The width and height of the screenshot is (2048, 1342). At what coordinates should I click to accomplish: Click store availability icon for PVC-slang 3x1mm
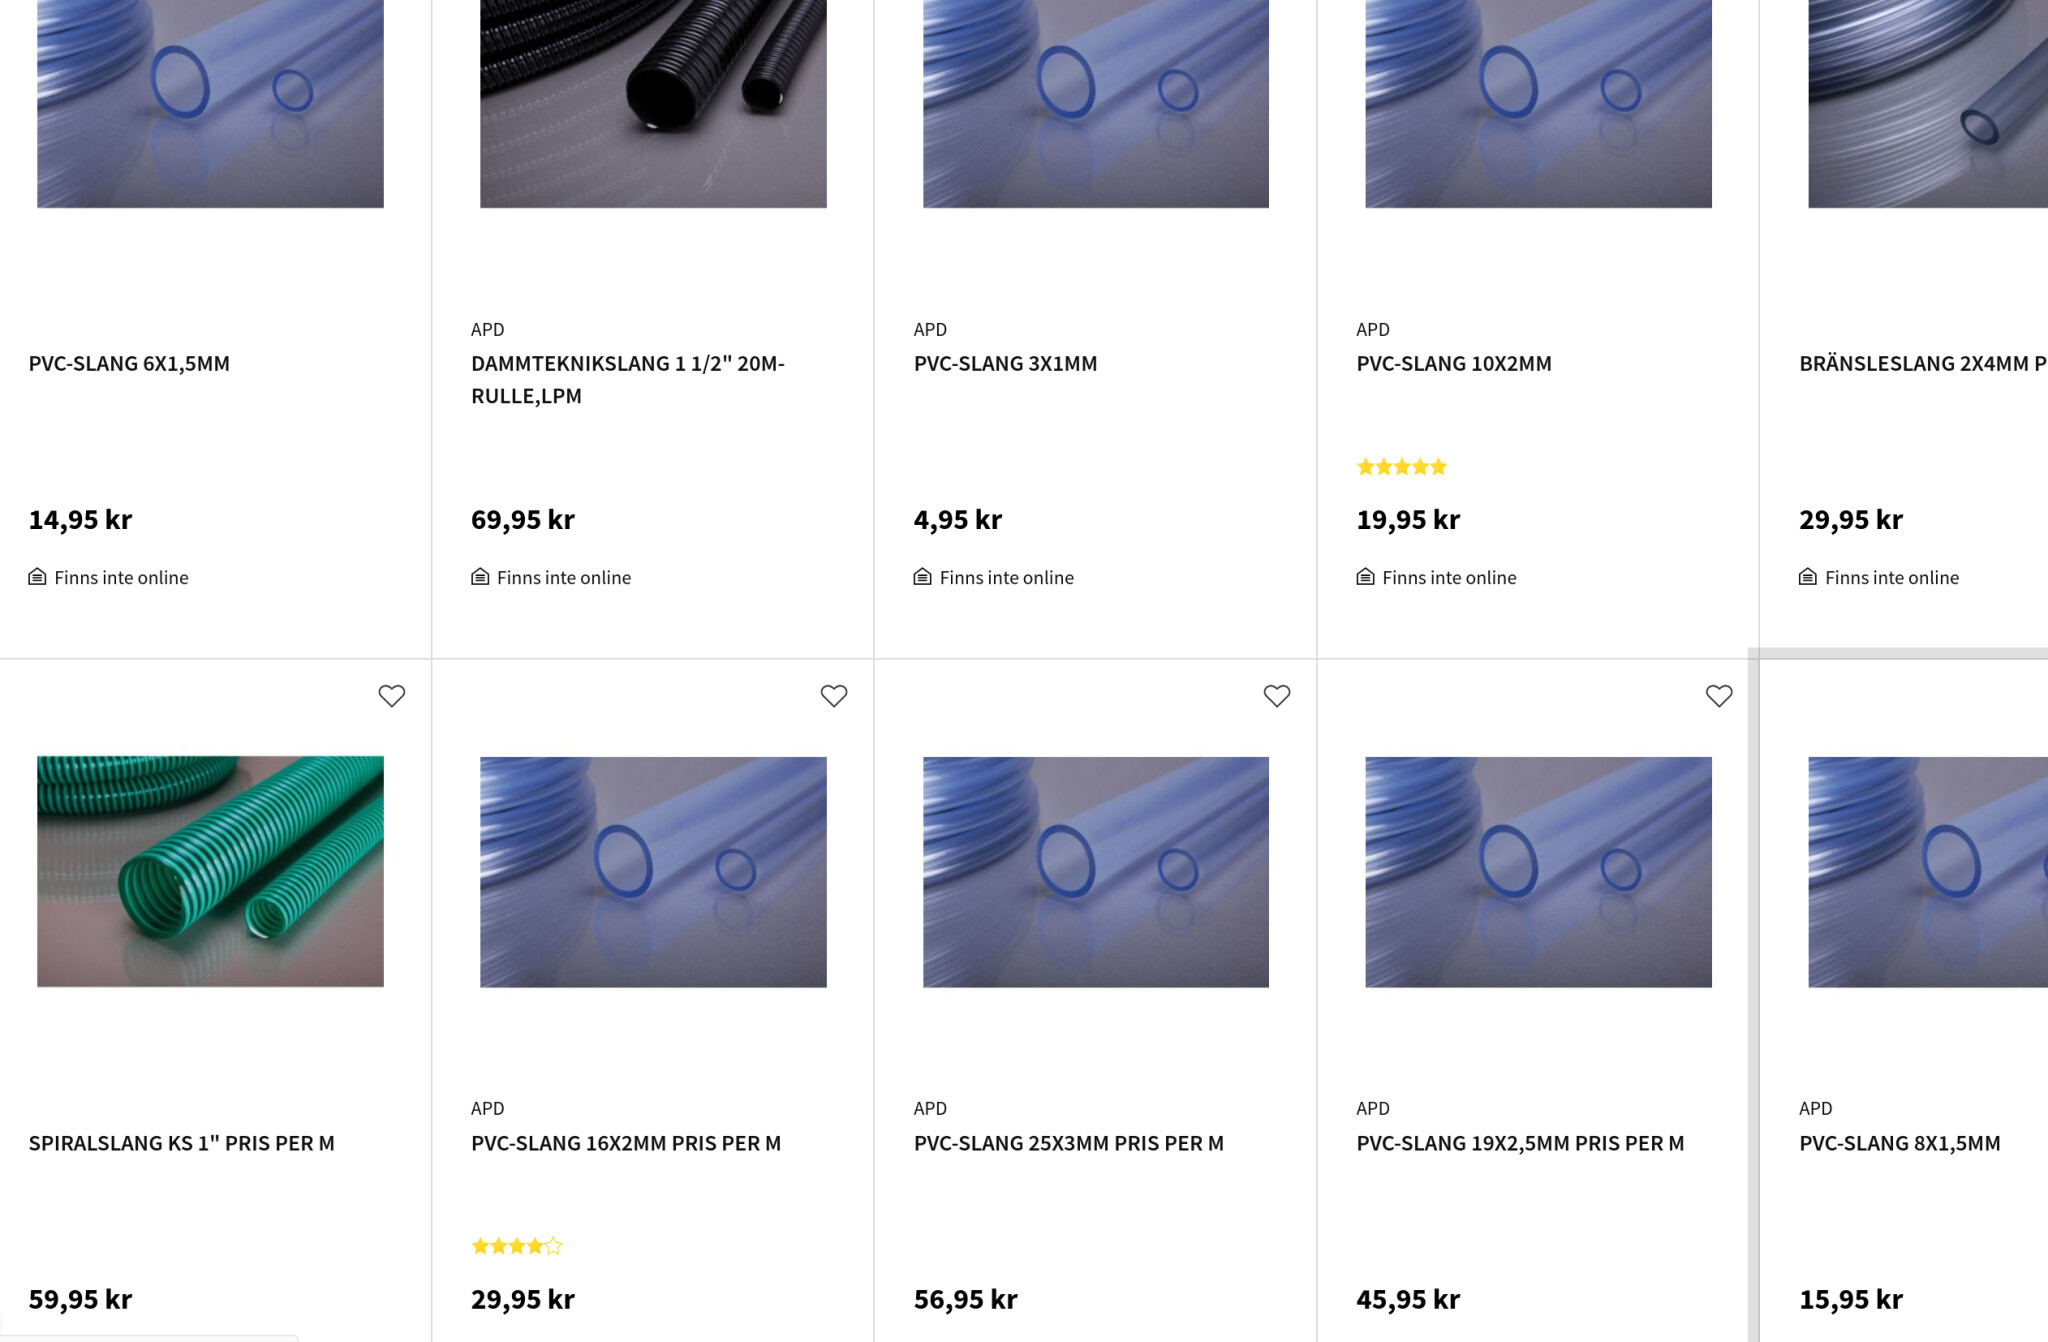(922, 577)
